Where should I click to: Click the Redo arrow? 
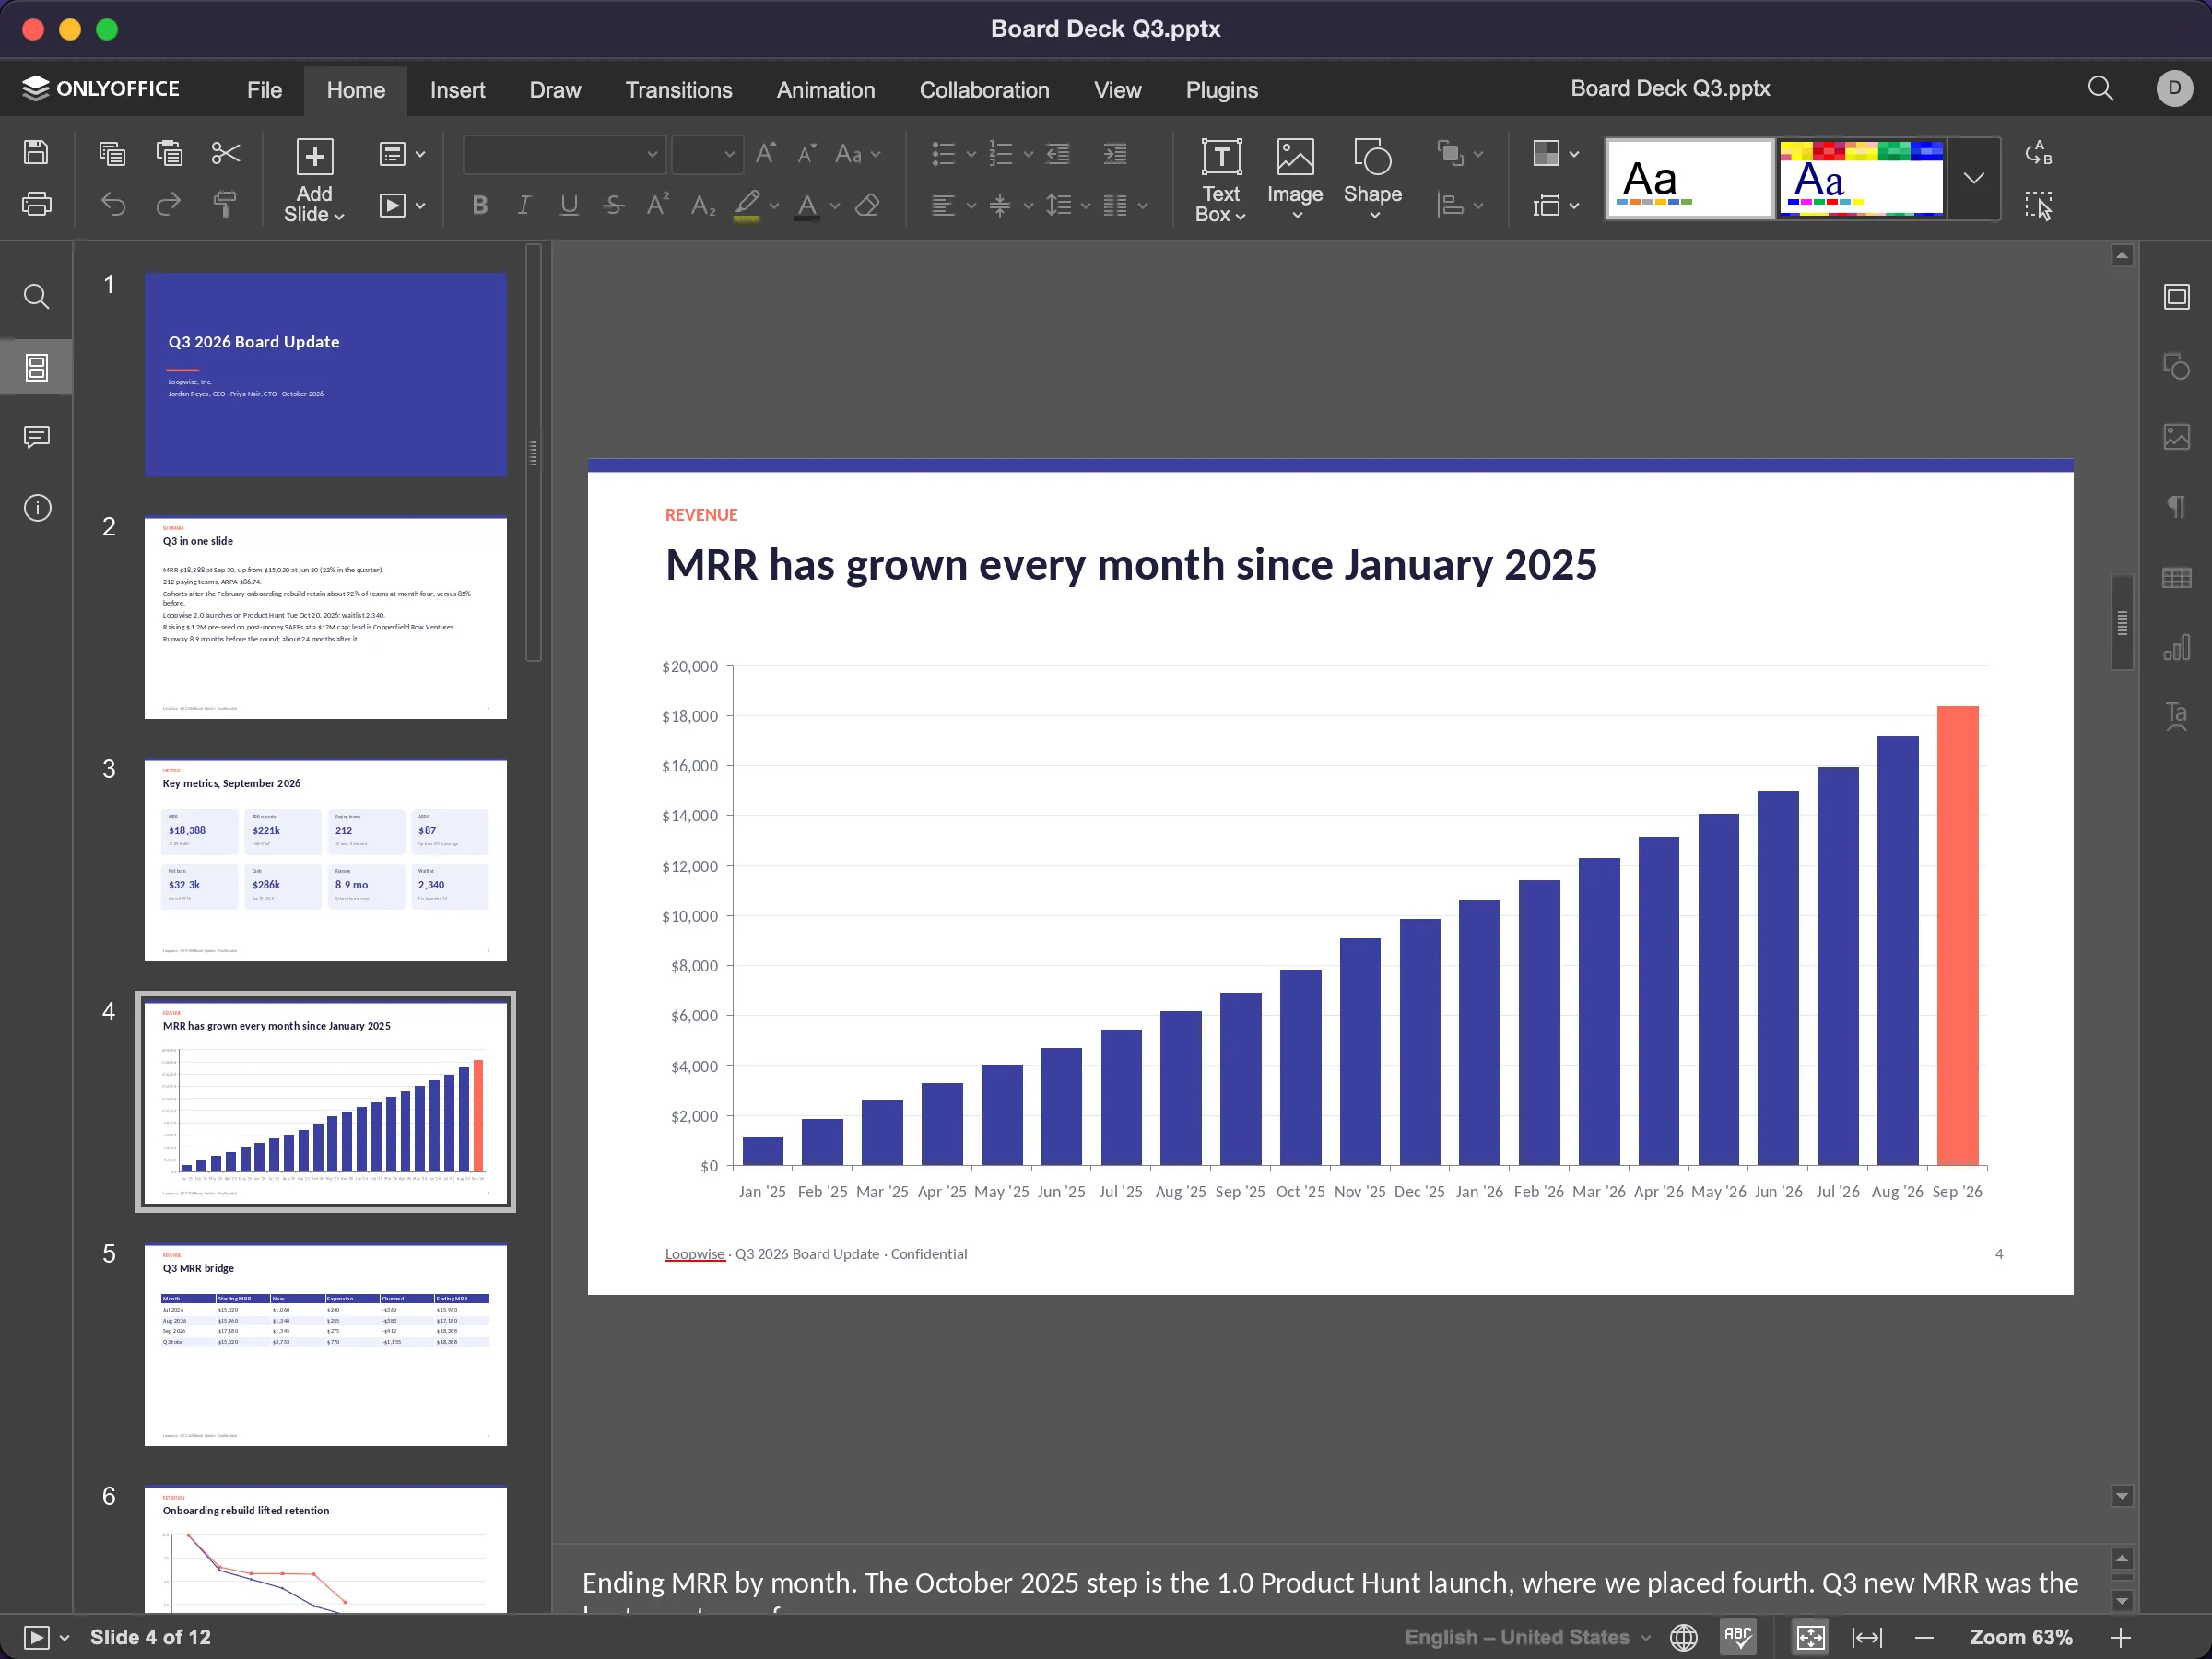[169, 204]
